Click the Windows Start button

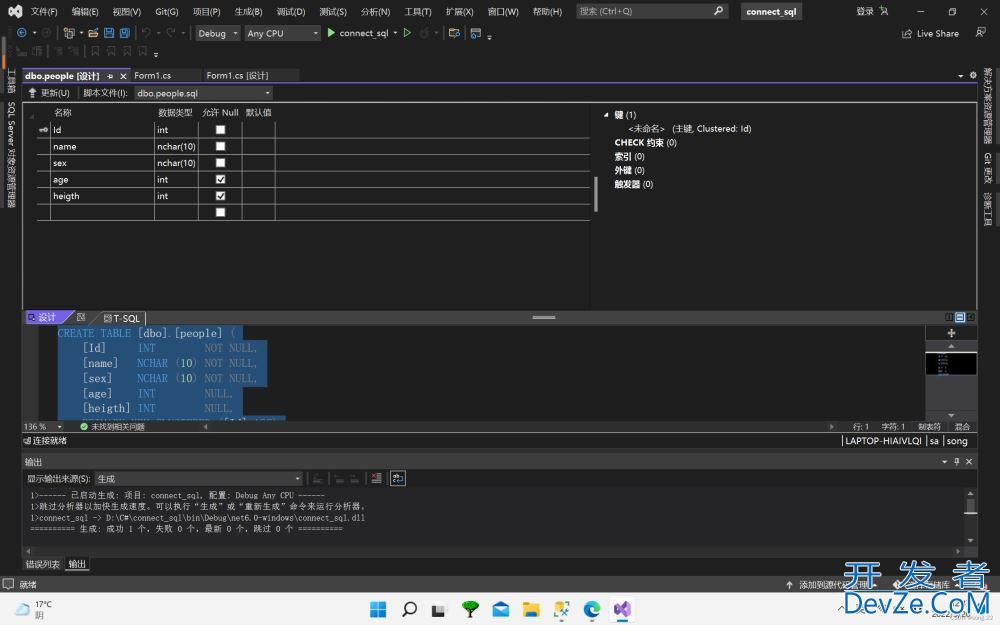378,609
